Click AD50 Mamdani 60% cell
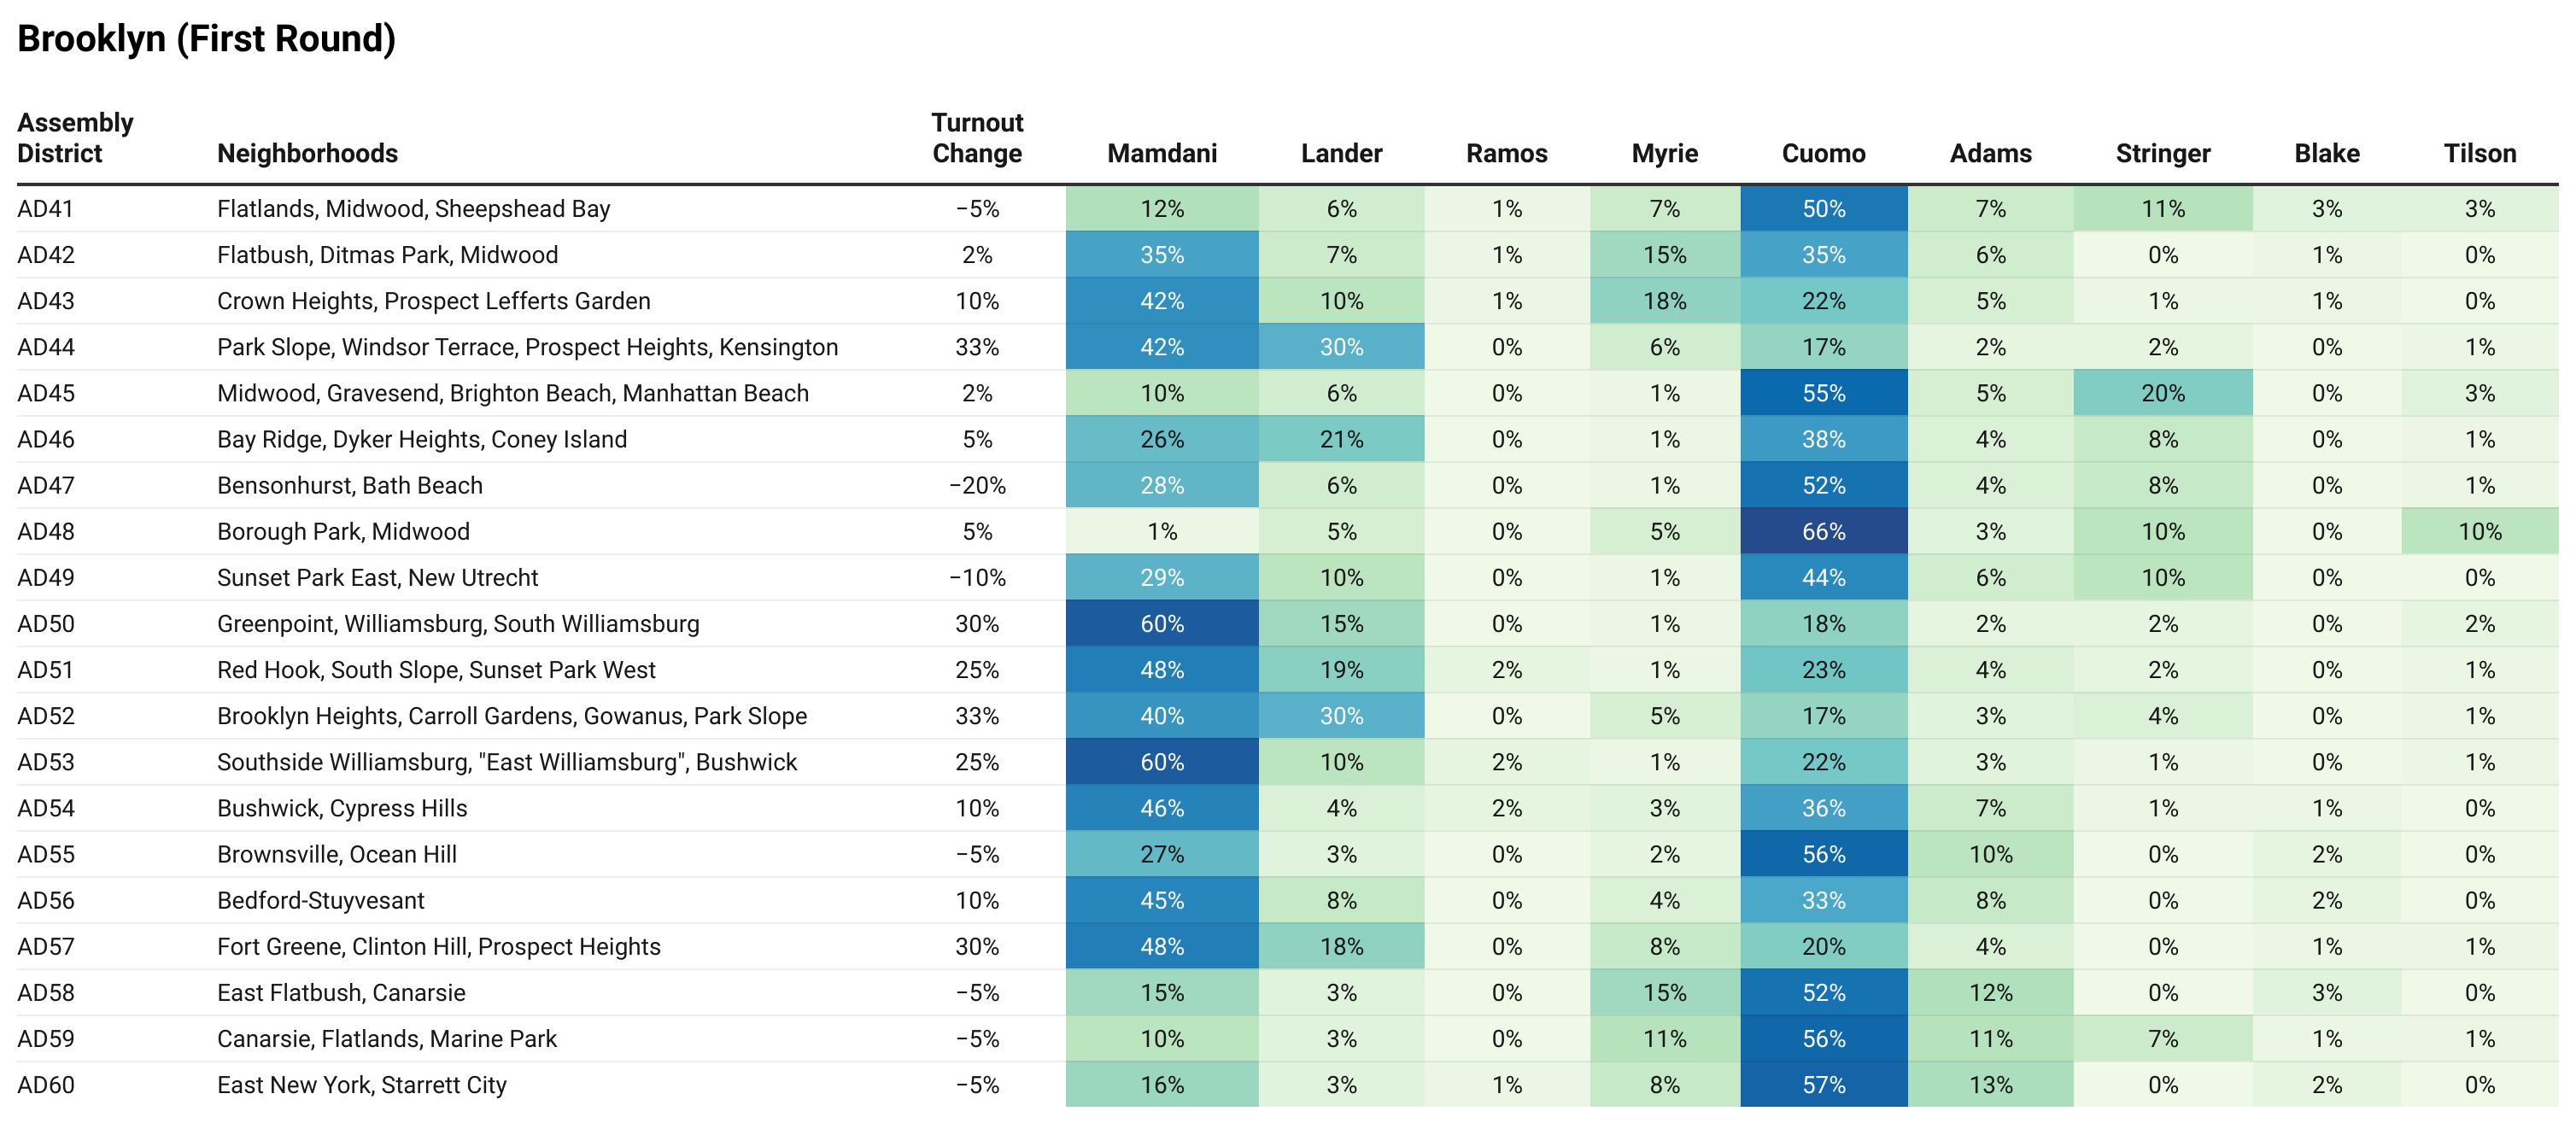This screenshot has width=2576, height=1123. 1161,623
